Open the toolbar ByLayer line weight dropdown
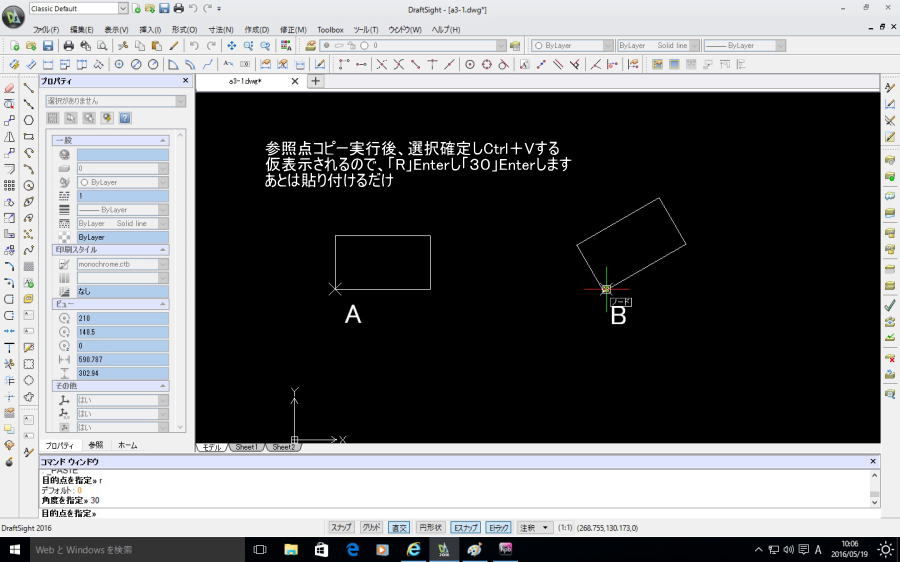Image resolution: width=900 pixels, height=562 pixels. 780,45
